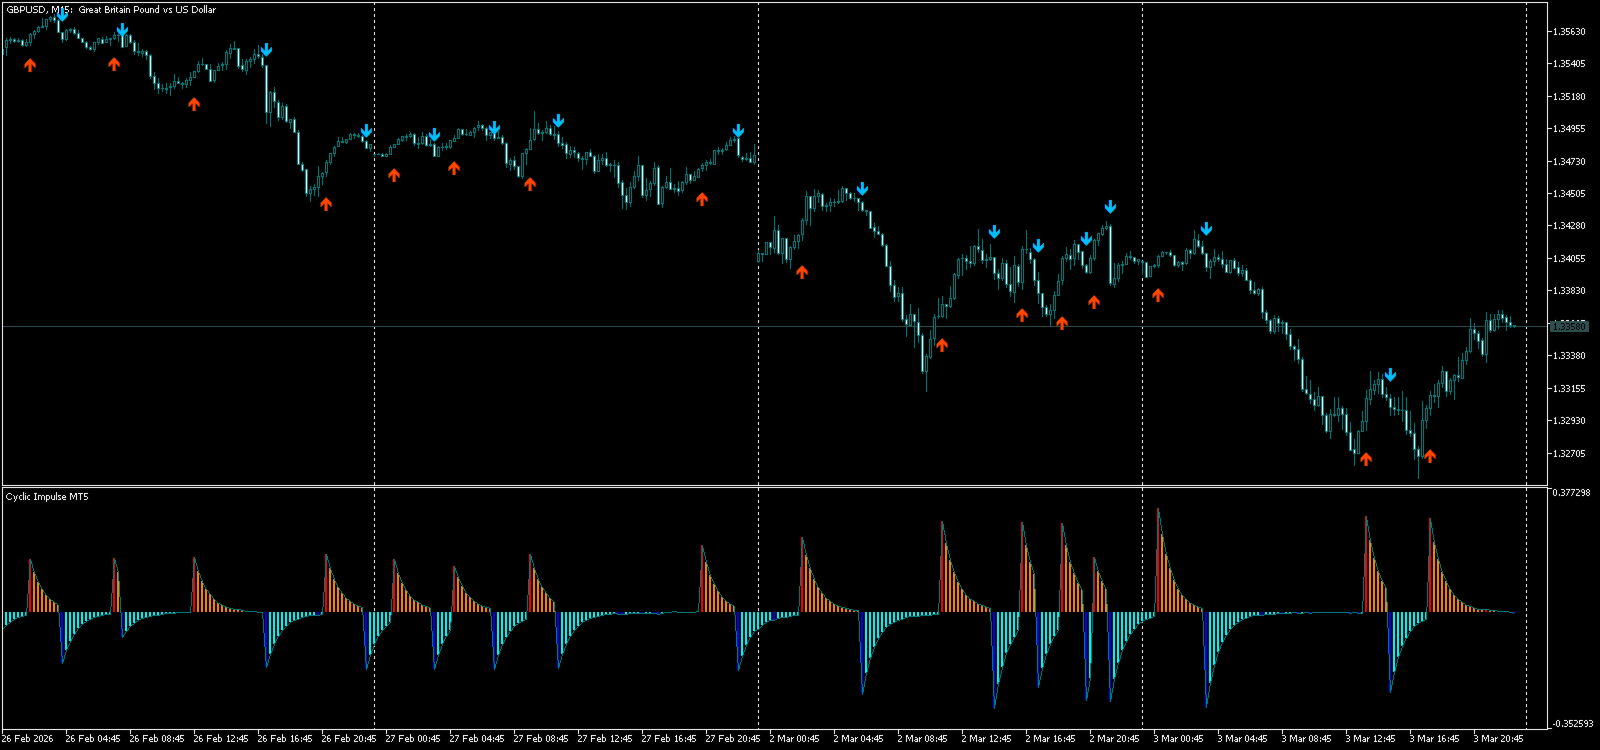The height and width of the screenshot is (750, 1600).
Task: Select the 1.33380 price level label
Action: (1568, 356)
